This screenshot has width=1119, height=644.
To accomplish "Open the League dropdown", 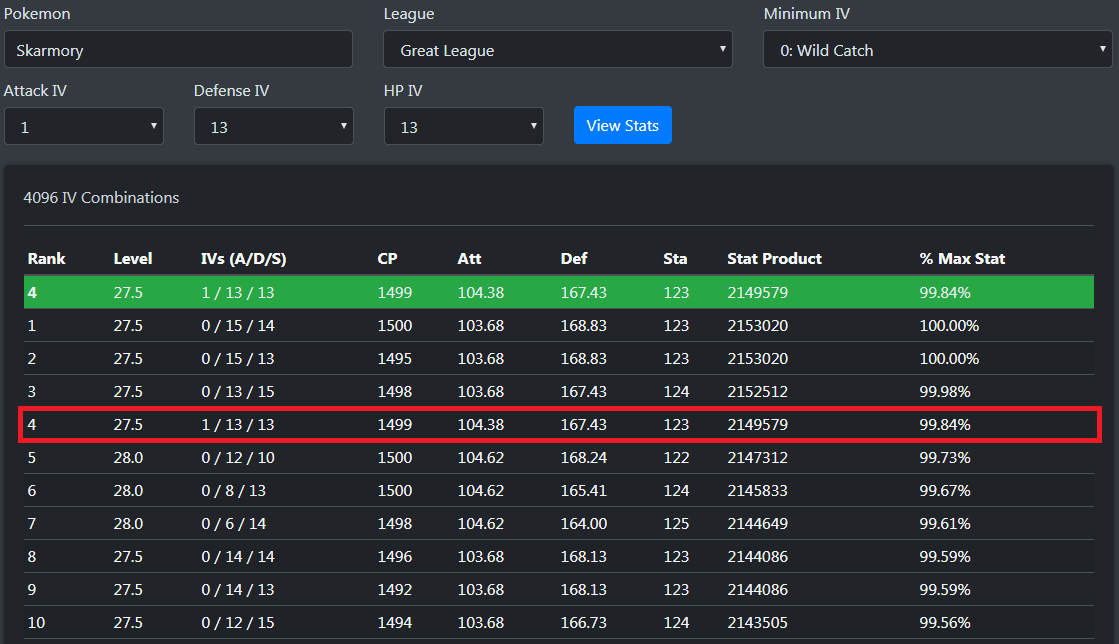I will click(x=557, y=49).
